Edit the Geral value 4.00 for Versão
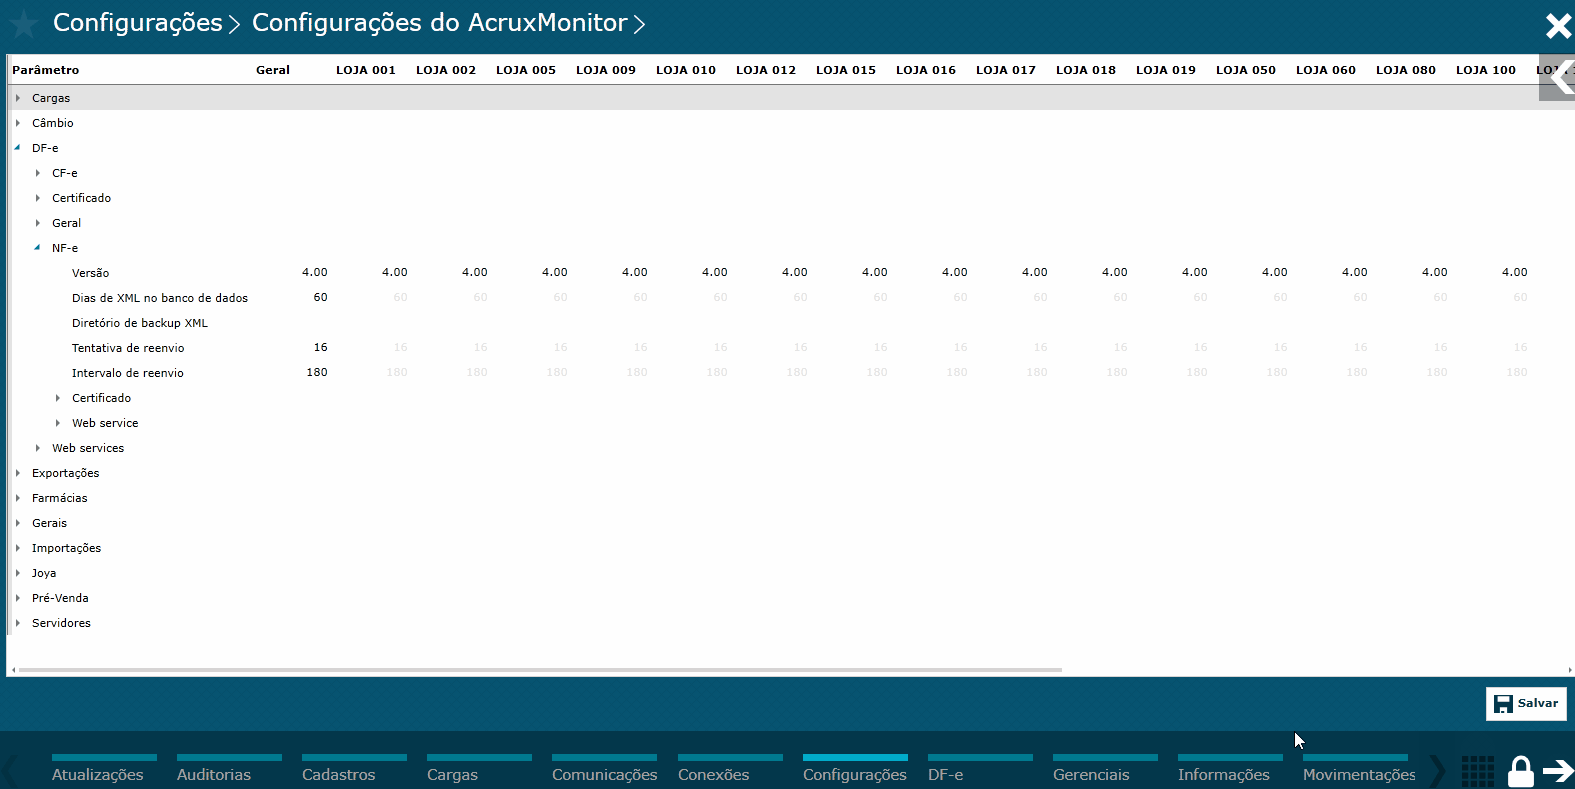 coord(315,272)
